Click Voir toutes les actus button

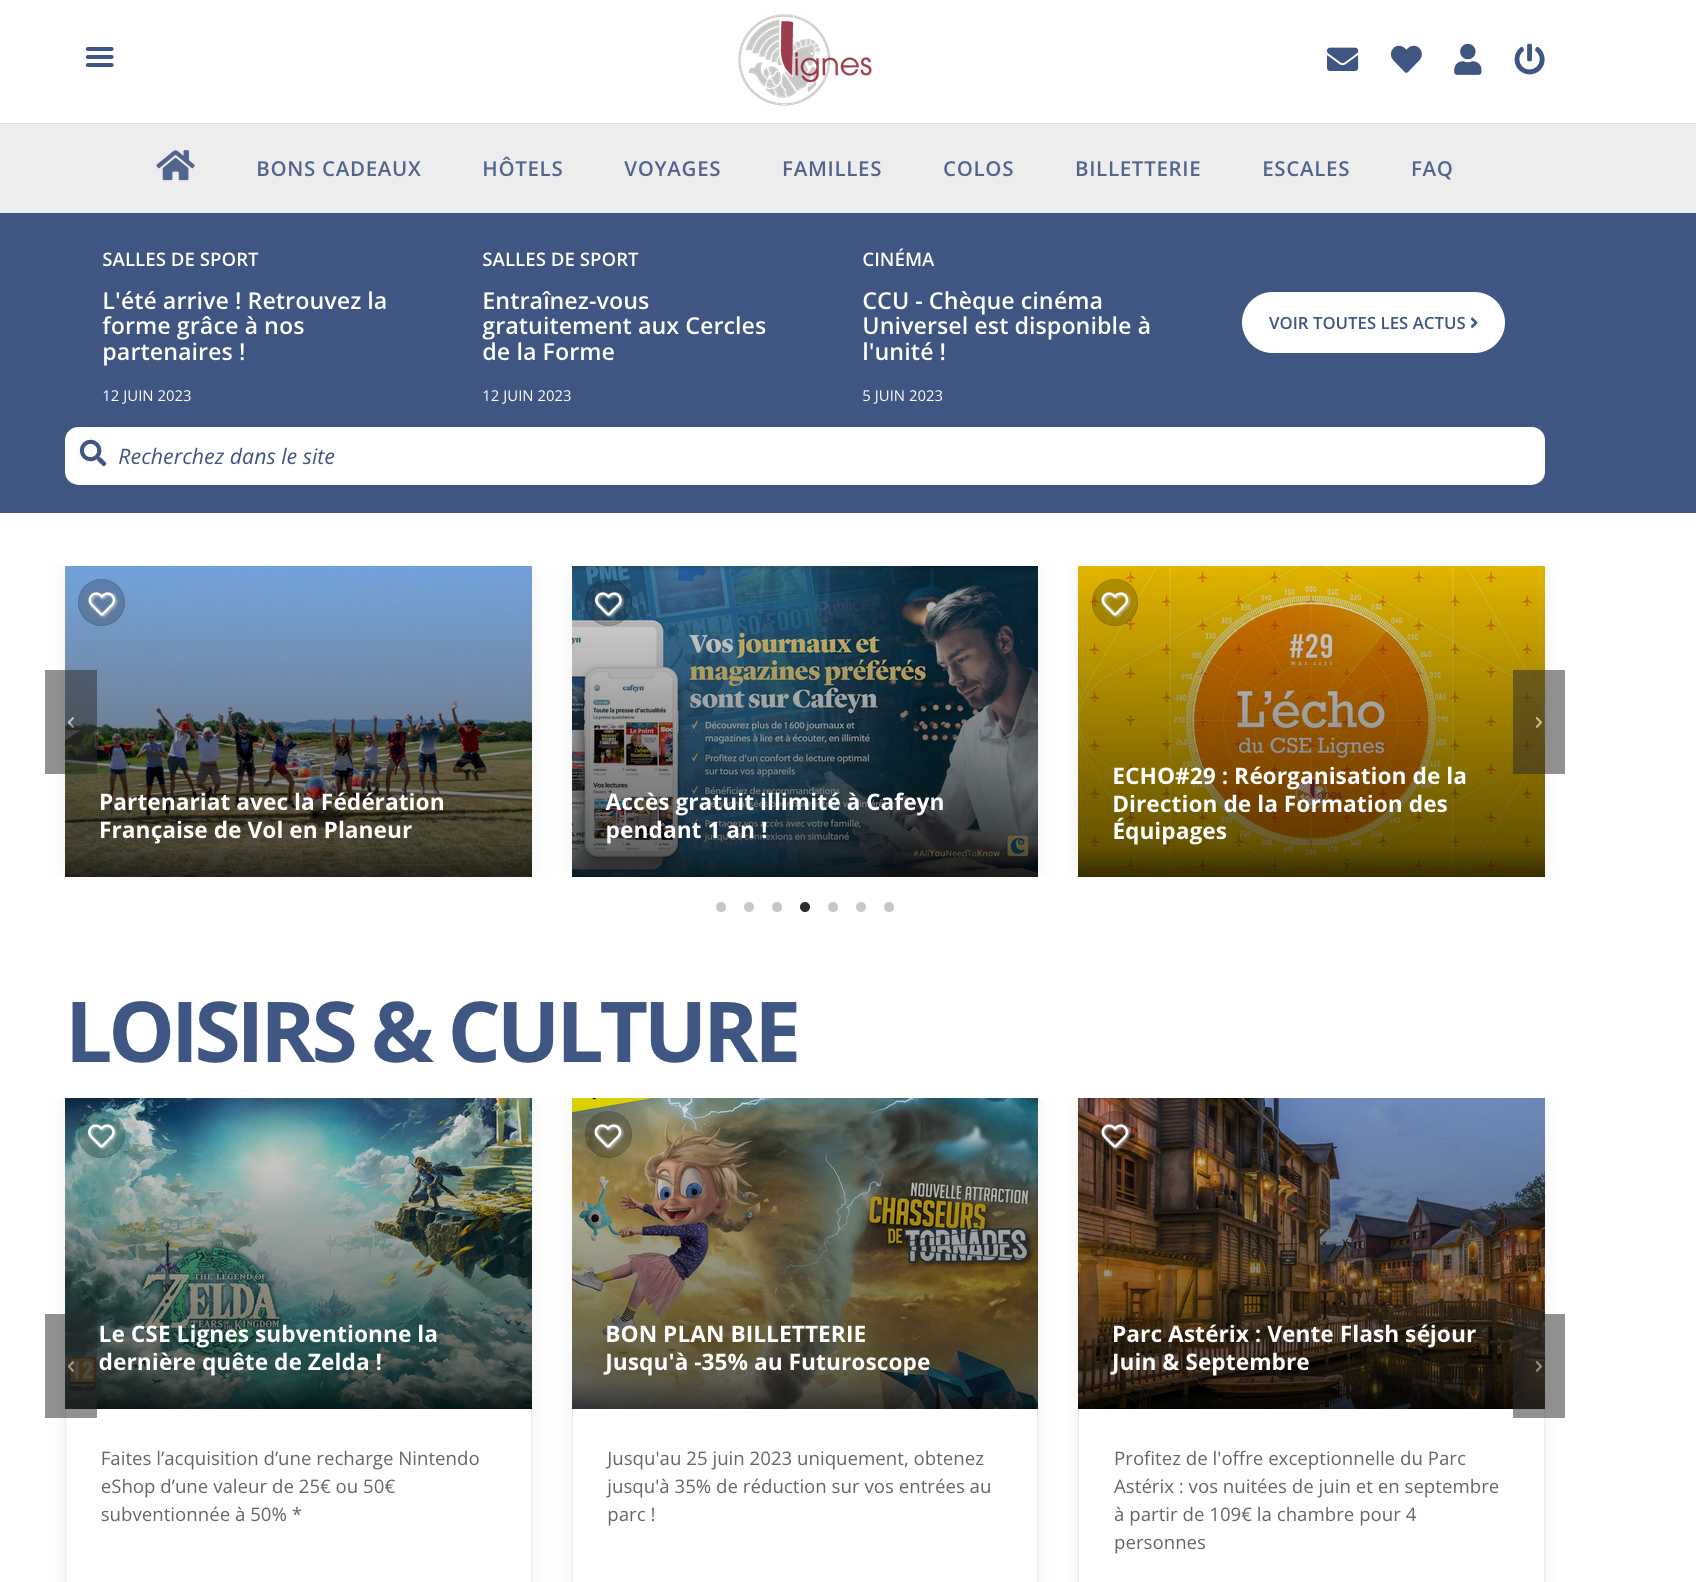[x=1372, y=323]
